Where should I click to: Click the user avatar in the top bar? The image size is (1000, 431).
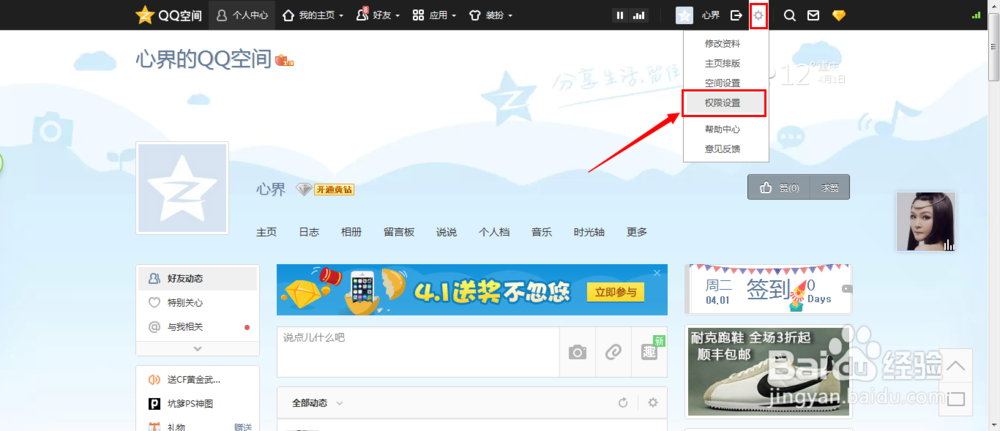[x=684, y=15]
